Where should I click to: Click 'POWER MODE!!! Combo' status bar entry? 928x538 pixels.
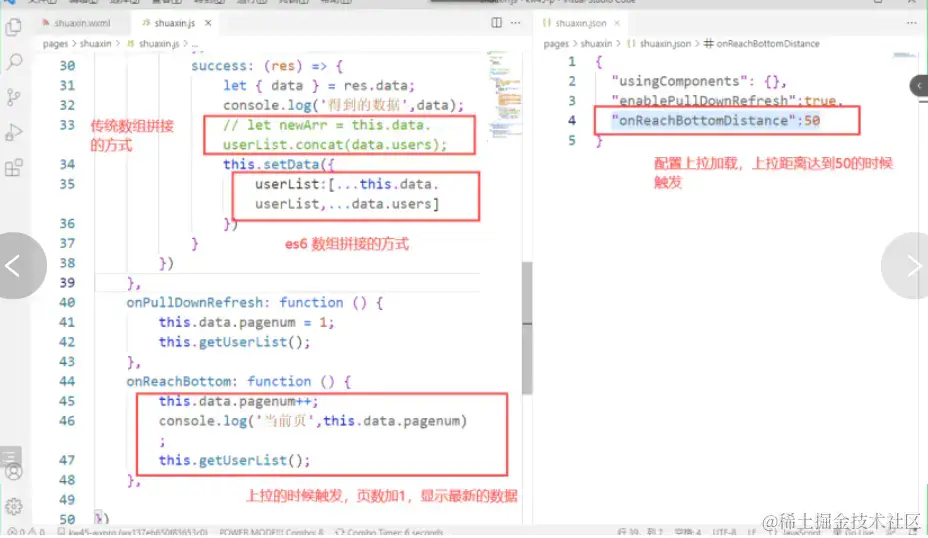pyautogui.click(x=272, y=531)
